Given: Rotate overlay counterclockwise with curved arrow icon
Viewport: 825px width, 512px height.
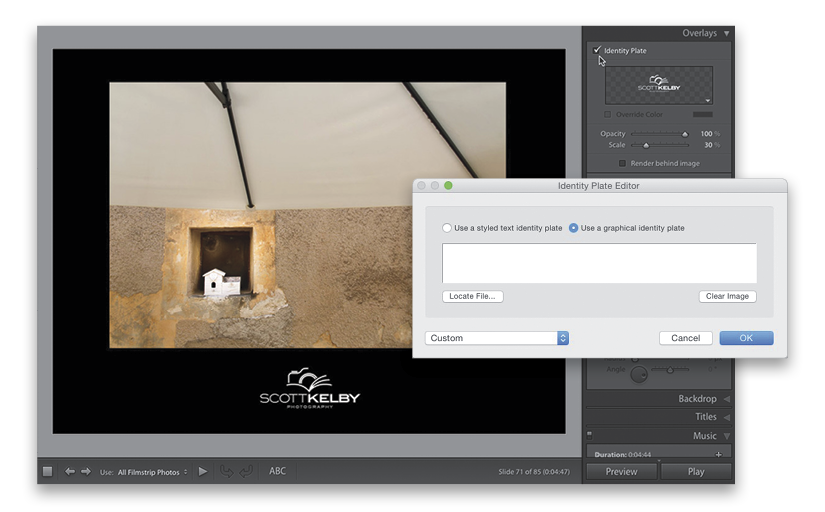Looking at the screenshot, I should 226,471.
